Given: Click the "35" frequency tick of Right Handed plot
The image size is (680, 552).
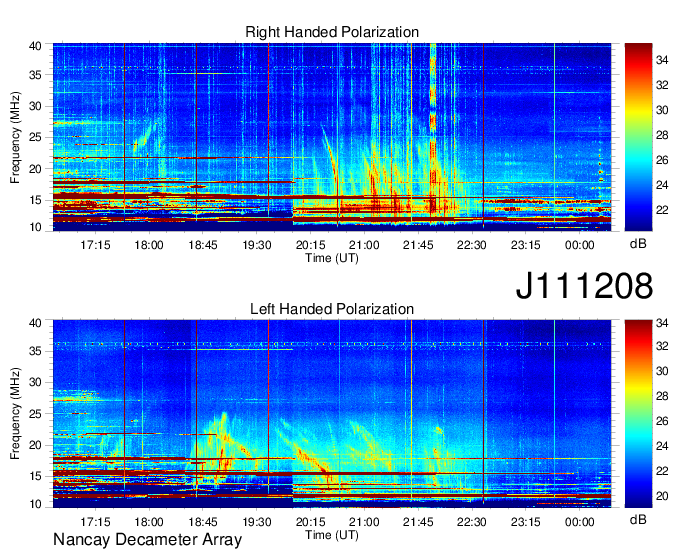Looking at the screenshot, I should coord(35,75).
